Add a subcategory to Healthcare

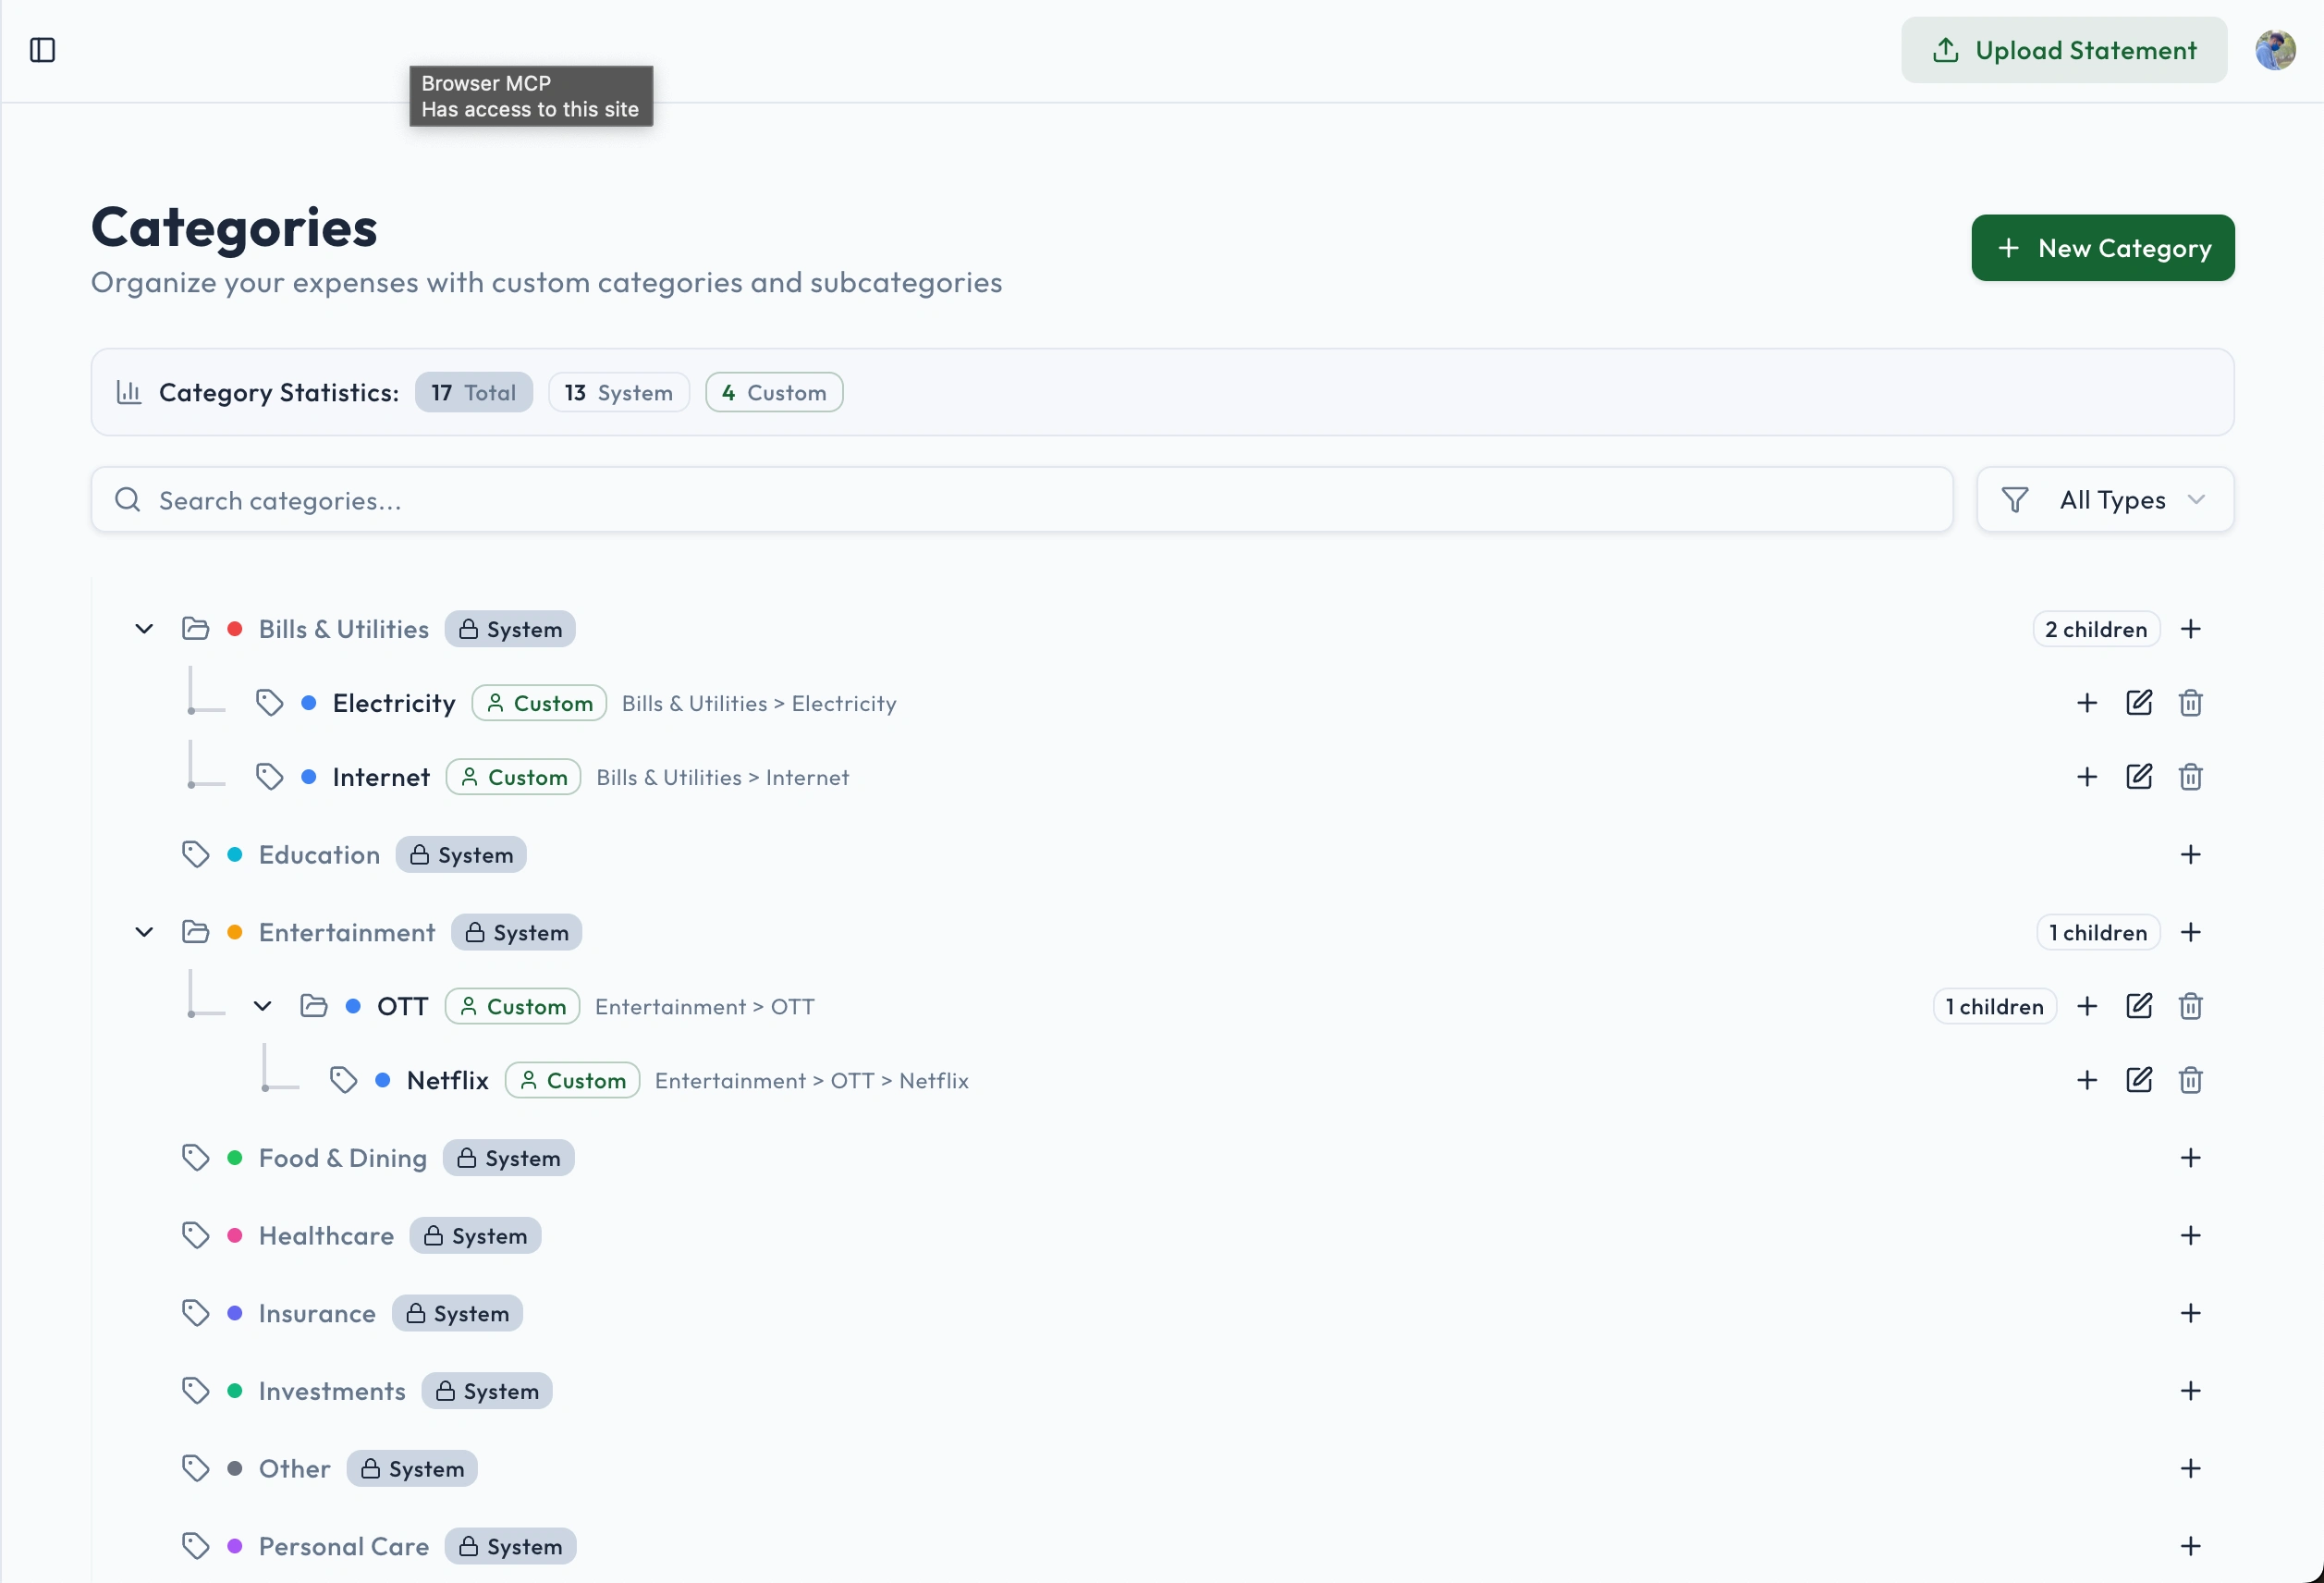pyautogui.click(x=2190, y=1236)
